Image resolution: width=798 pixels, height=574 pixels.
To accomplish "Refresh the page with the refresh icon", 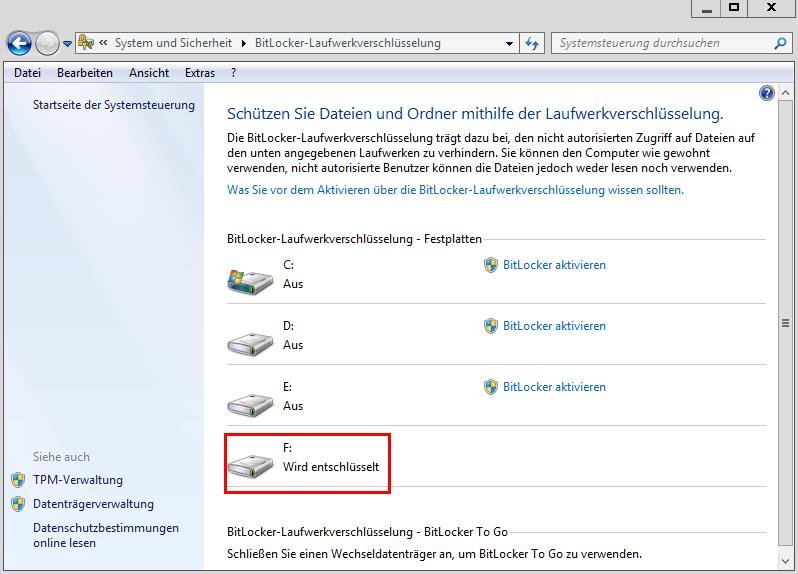I will [x=532, y=43].
